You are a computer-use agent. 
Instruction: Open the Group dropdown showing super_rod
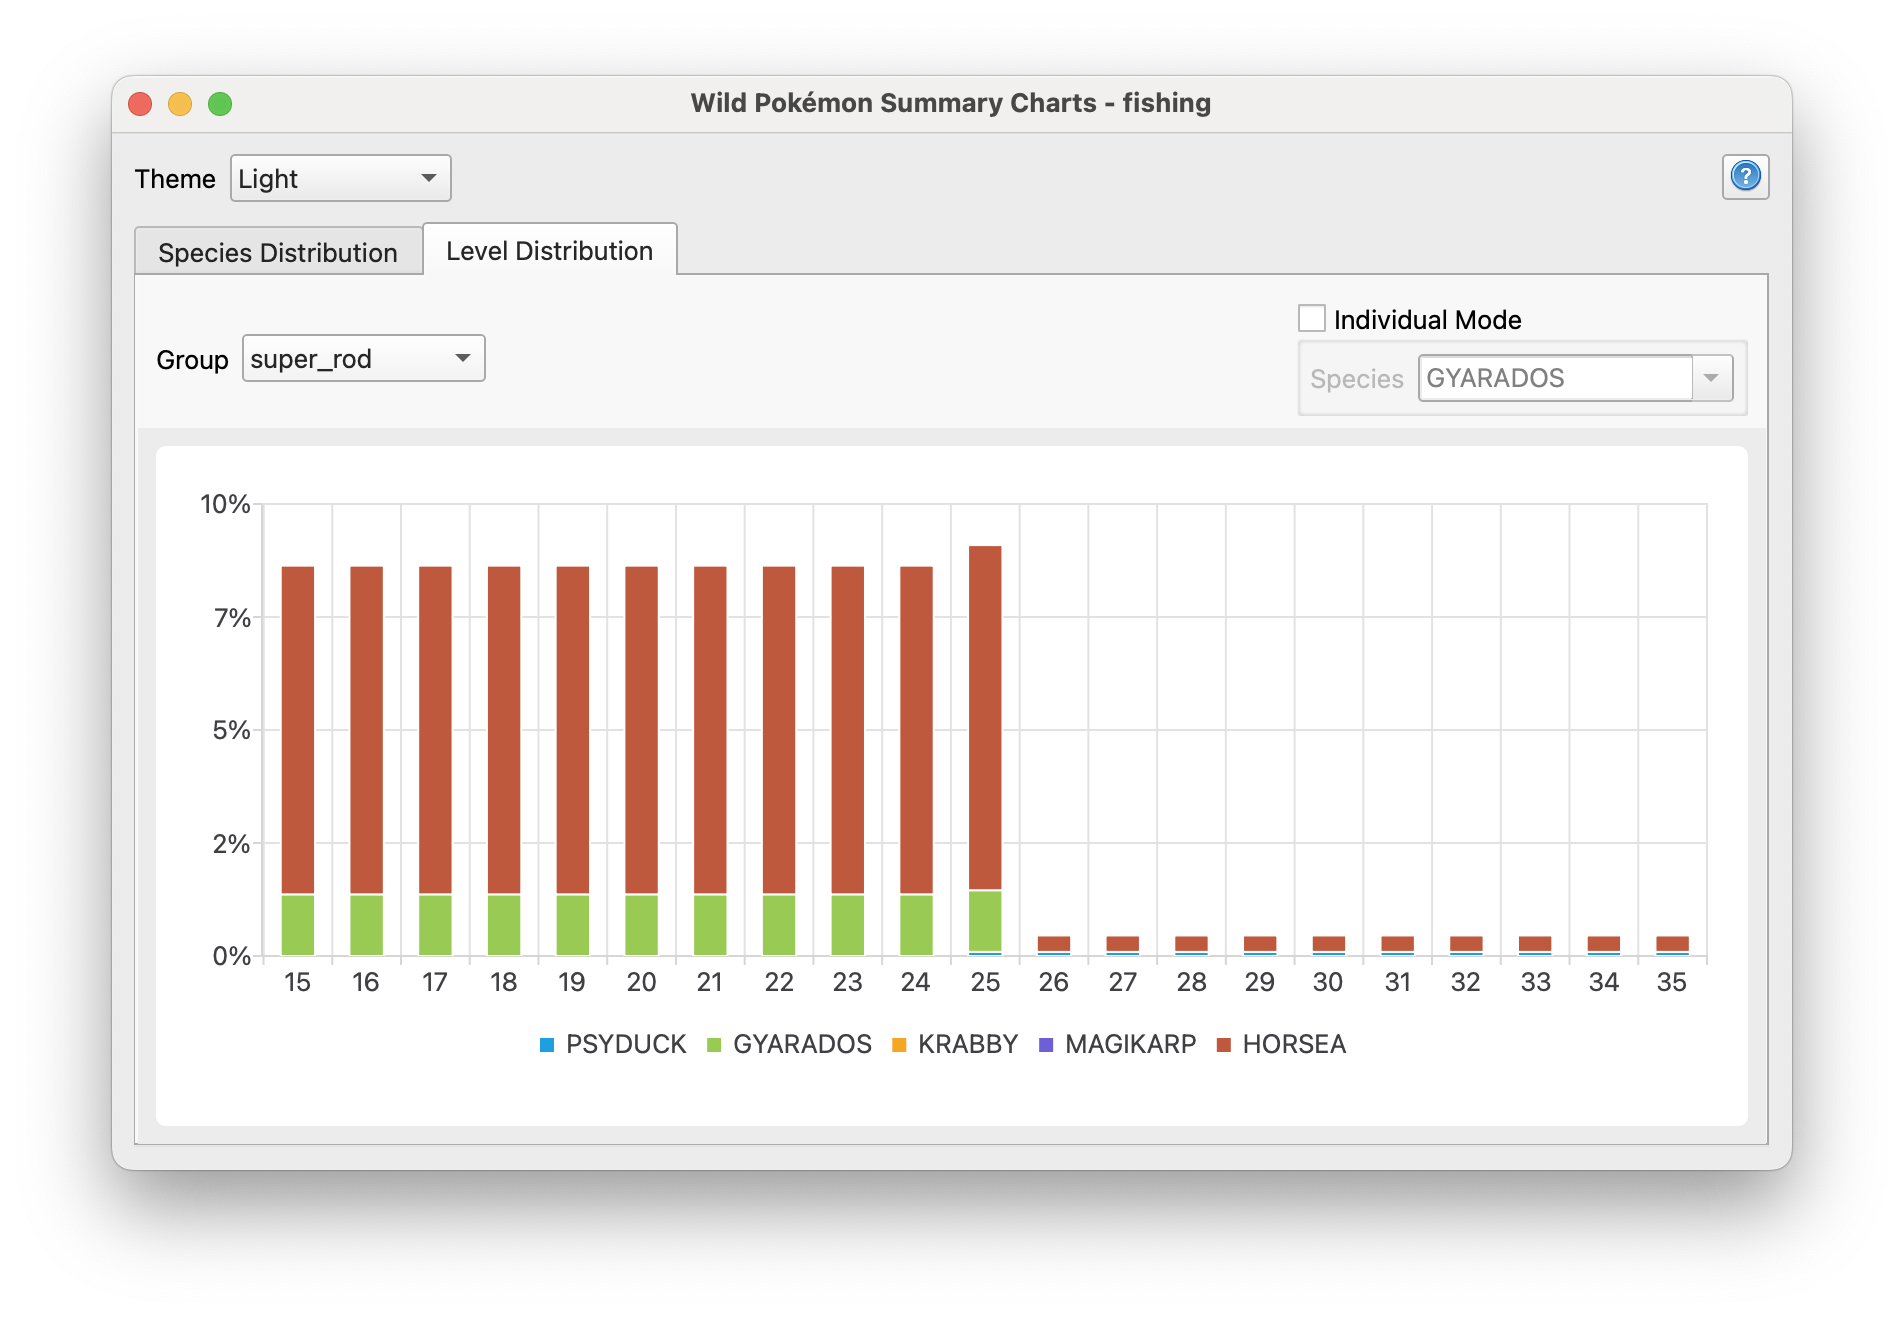(x=364, y=358)
